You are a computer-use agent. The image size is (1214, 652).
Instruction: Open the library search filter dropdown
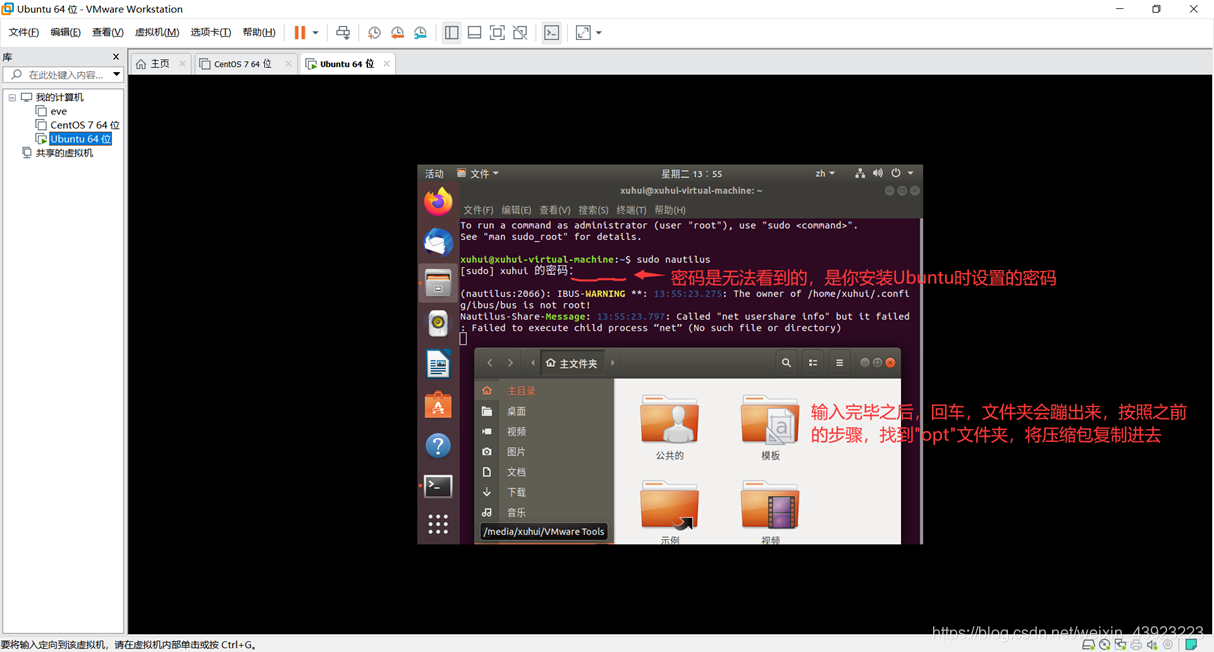(x=116, y=75)
